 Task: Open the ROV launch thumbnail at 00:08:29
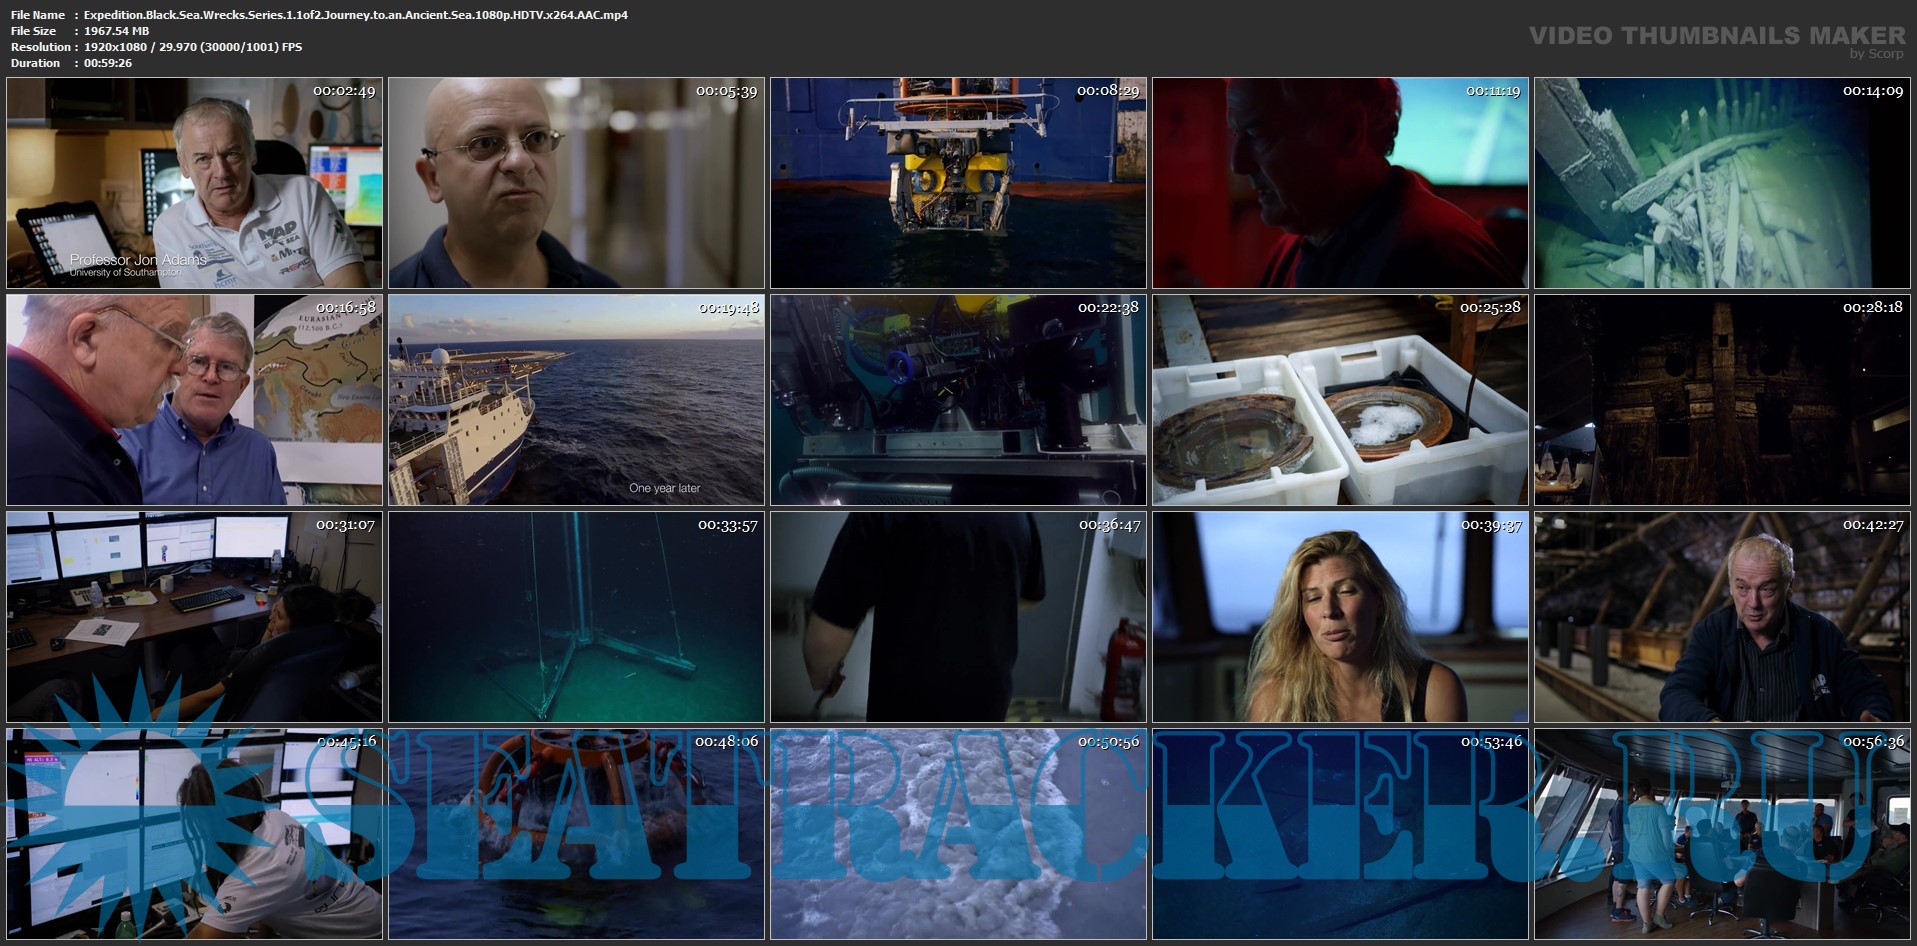pos(958,183)
